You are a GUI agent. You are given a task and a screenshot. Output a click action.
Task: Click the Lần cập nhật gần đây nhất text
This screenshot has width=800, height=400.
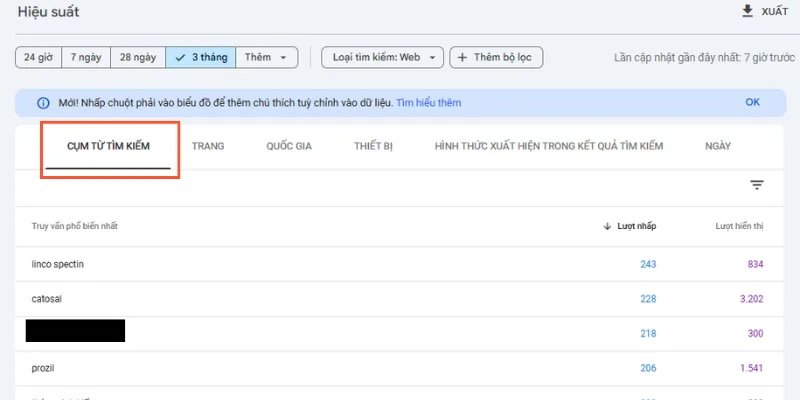(x=705, y=57)
